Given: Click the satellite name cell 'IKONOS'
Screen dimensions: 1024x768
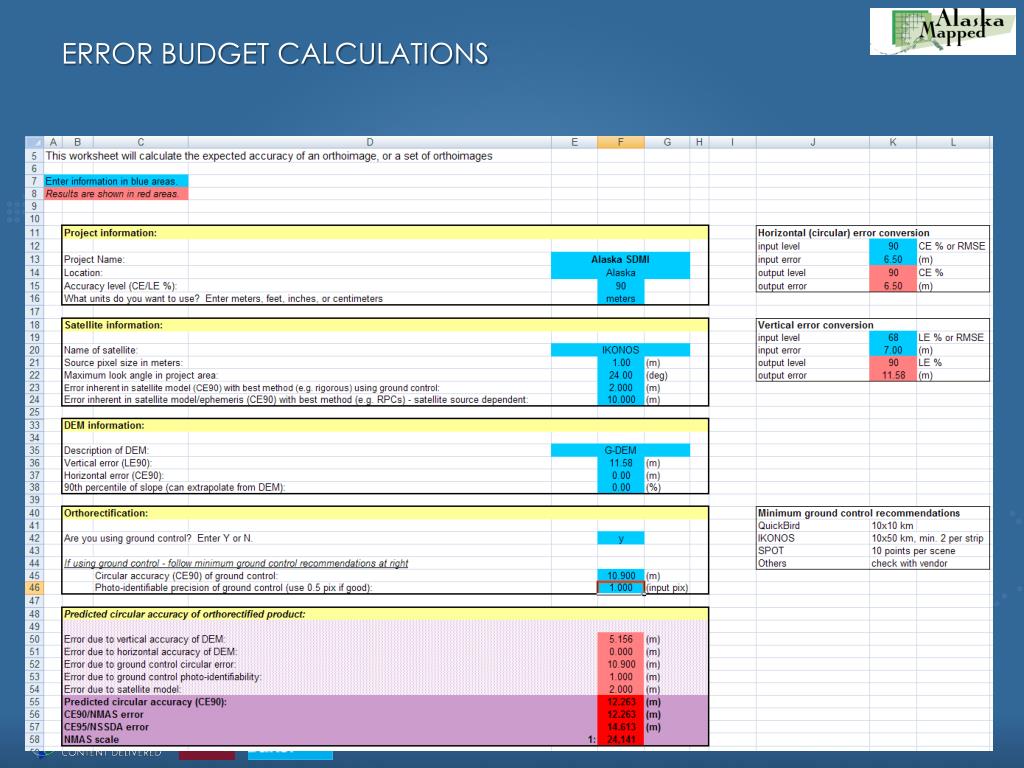Looking at the screenshot, I should 620,350.
